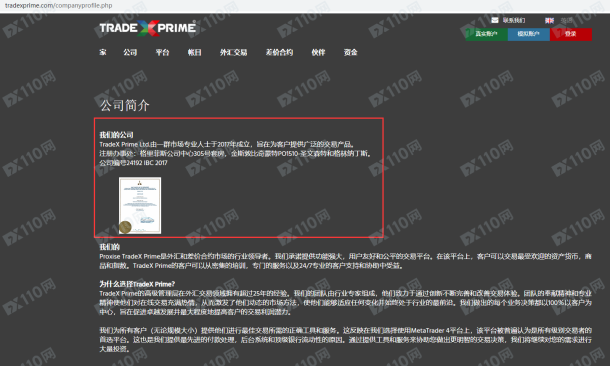Viewport: 610px width, 366px height.
Task: Click the envelope mail icon
Action: coord(495,20)
